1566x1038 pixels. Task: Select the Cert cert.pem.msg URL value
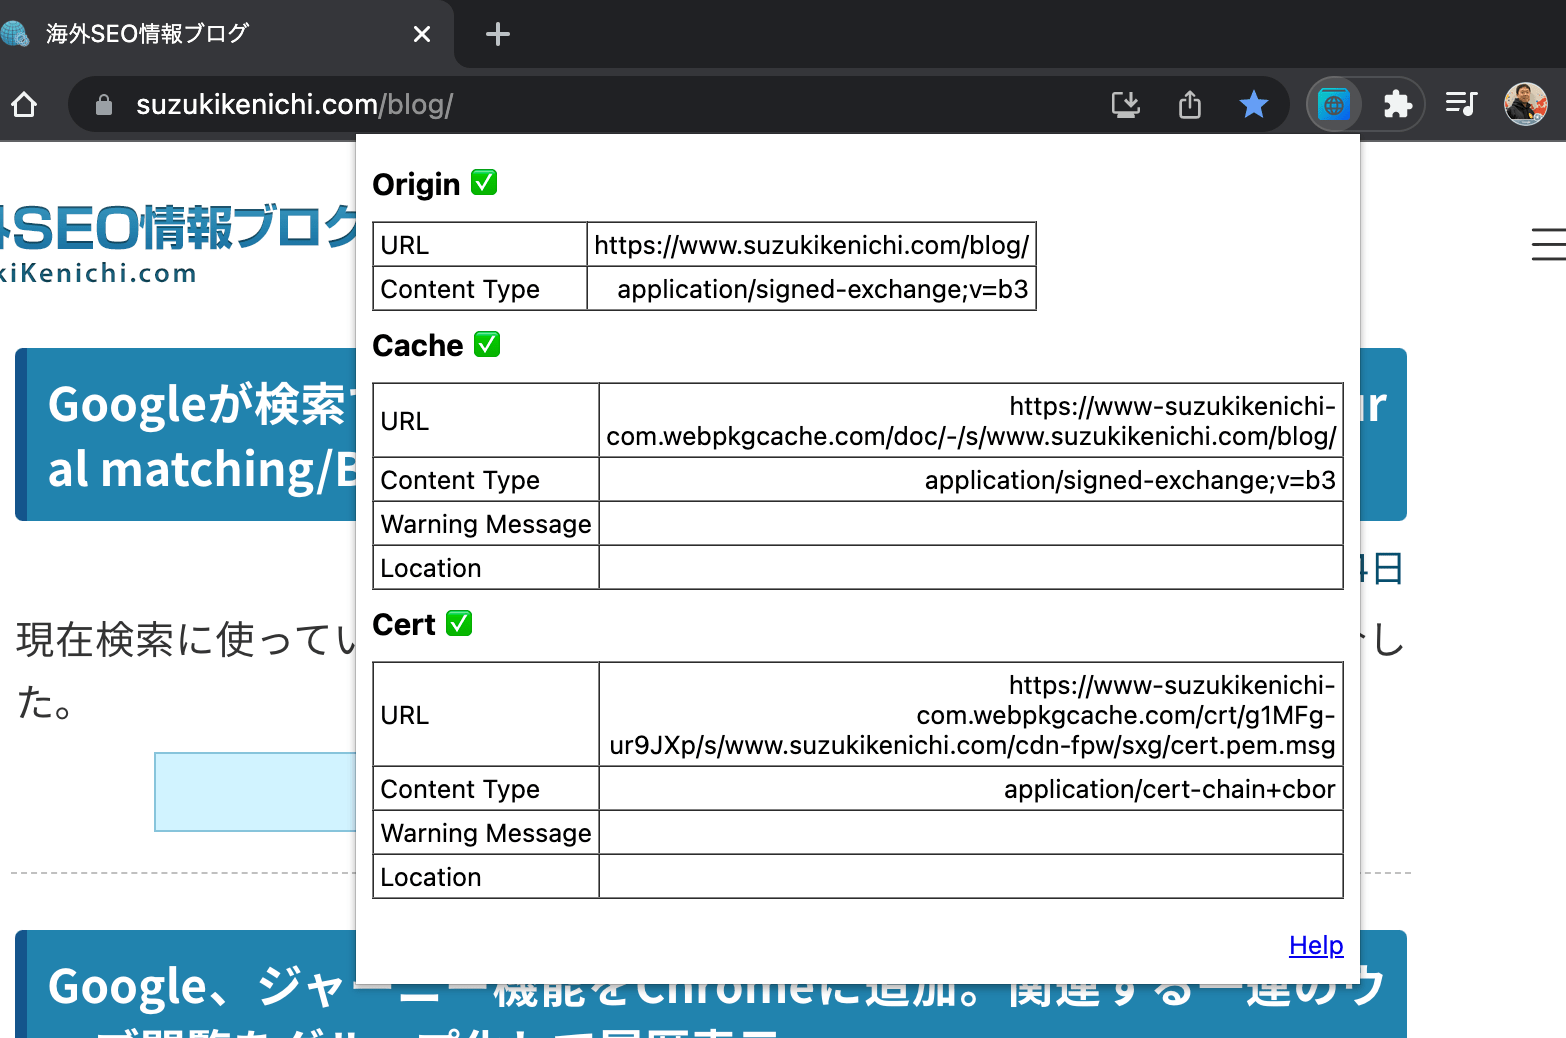pos(972,715)
